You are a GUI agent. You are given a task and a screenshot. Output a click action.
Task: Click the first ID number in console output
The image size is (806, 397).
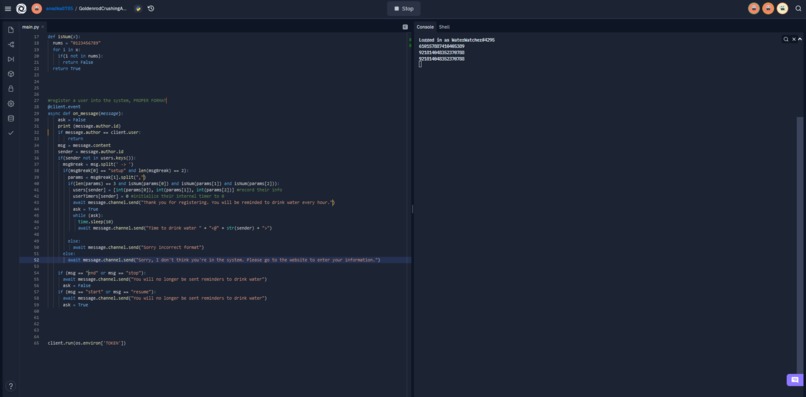(x=442, y=46)
